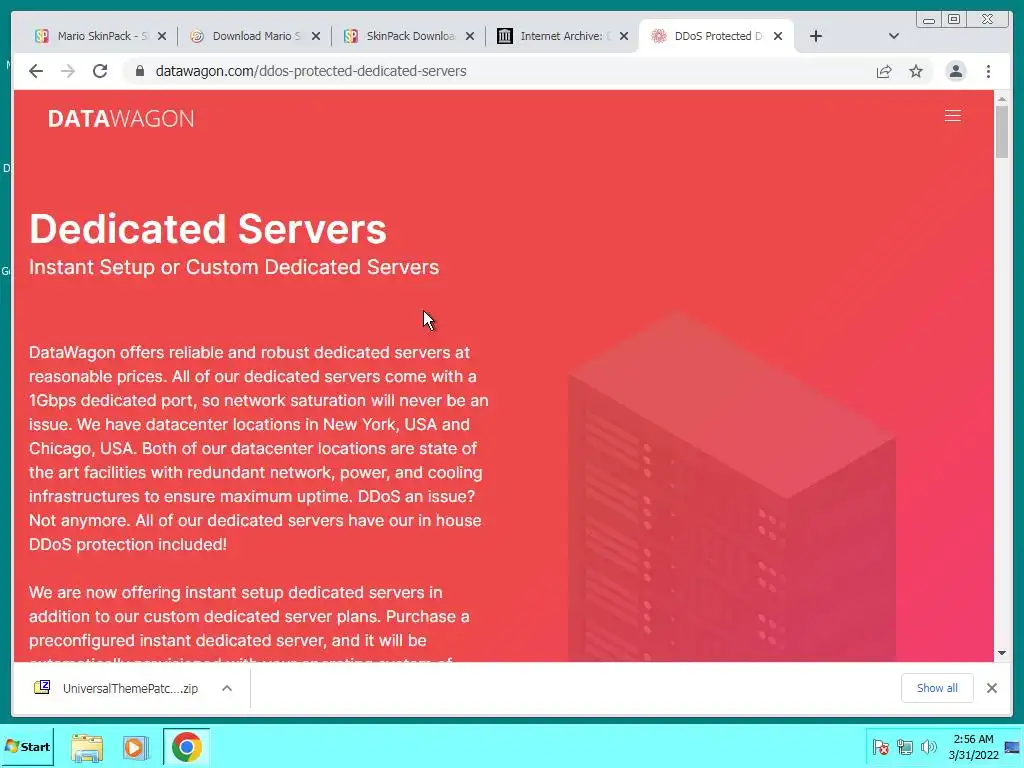This screenshot has width=1024, height=768.
Task: Open Chrome's three-dot menu
Action: pyautogui.click(x=989, y=71)
